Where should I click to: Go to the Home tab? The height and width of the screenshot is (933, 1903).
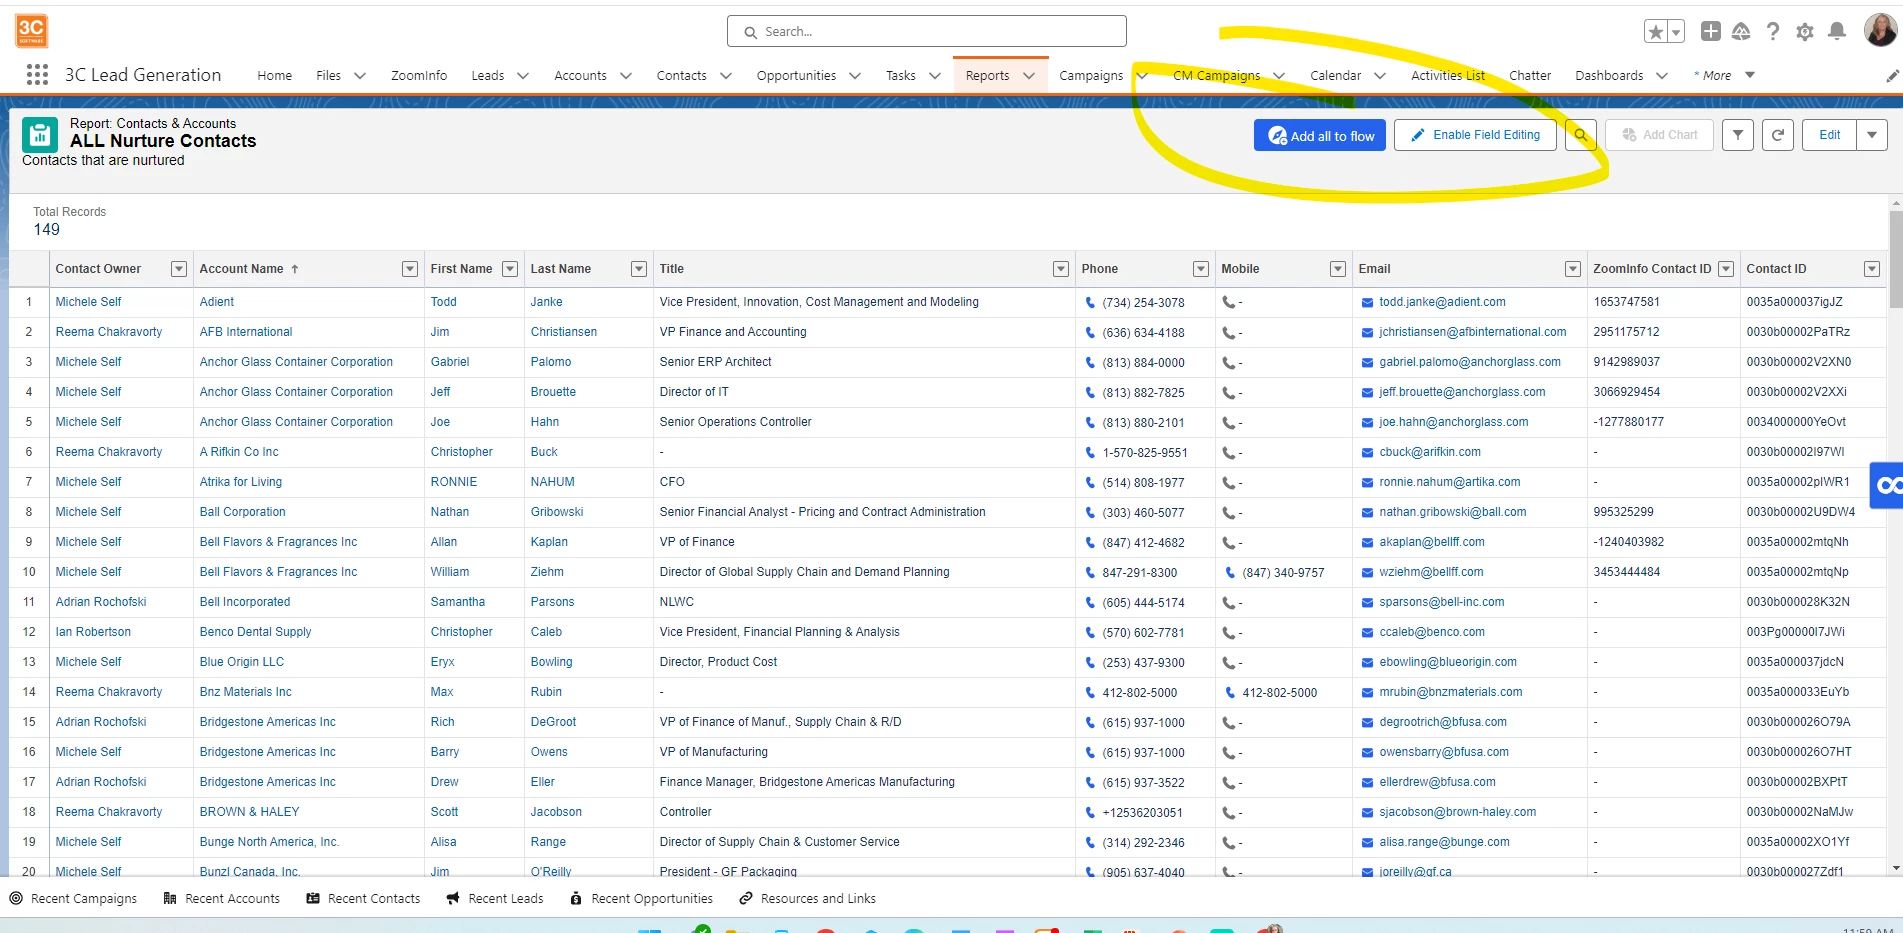275,76
